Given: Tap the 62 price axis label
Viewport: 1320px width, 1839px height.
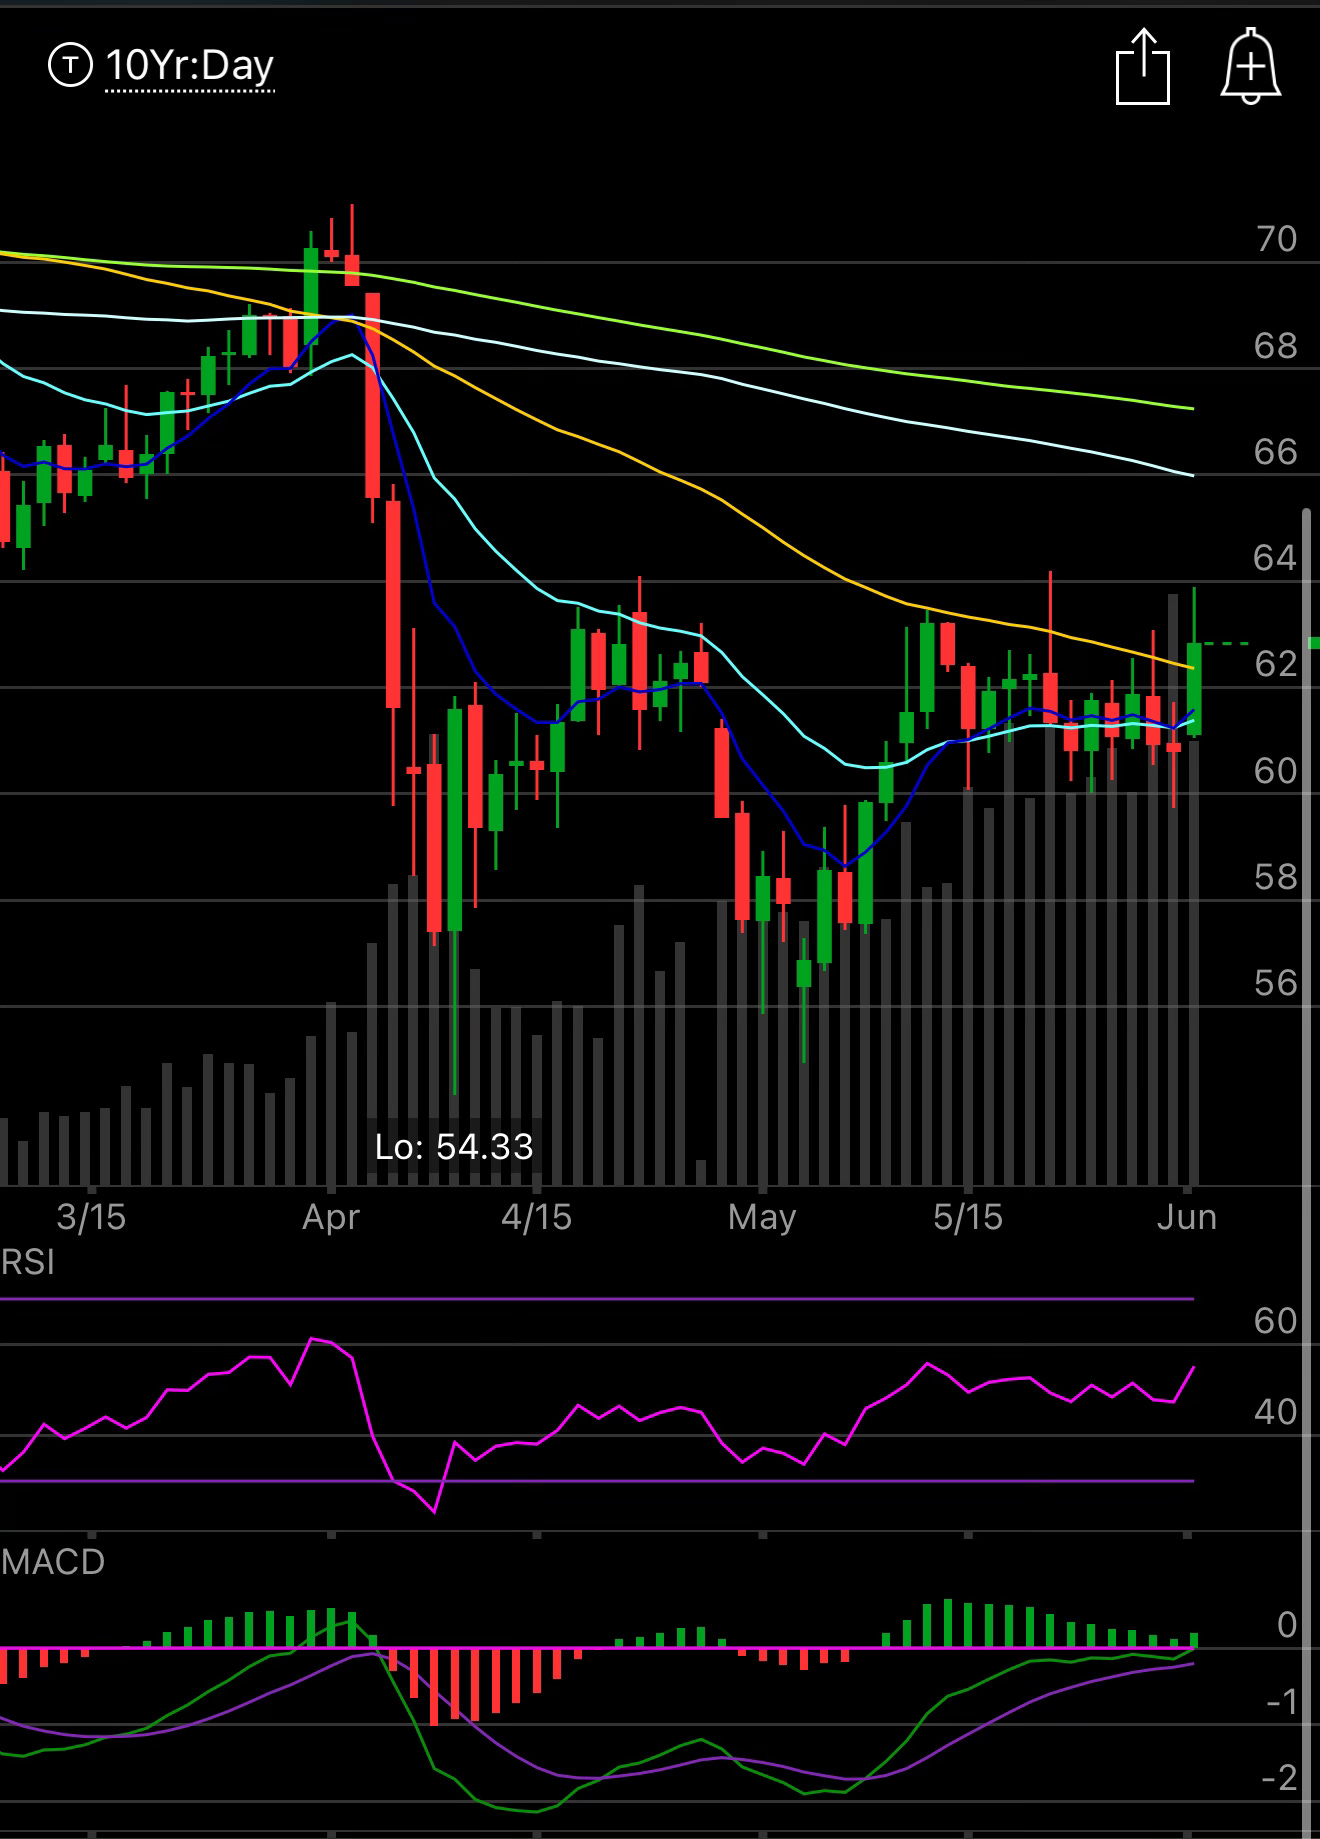Looking at the screenshot, I should click(1276, 664).
